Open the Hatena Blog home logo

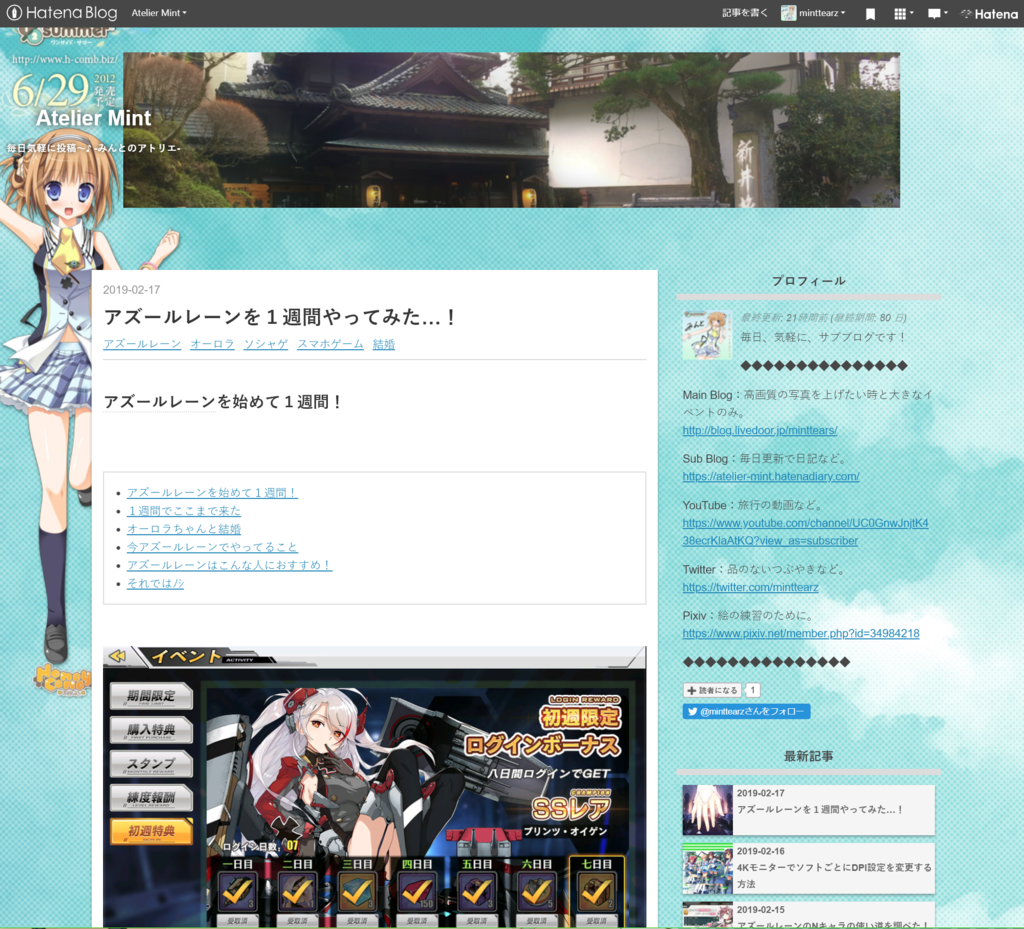click(62, 12)
